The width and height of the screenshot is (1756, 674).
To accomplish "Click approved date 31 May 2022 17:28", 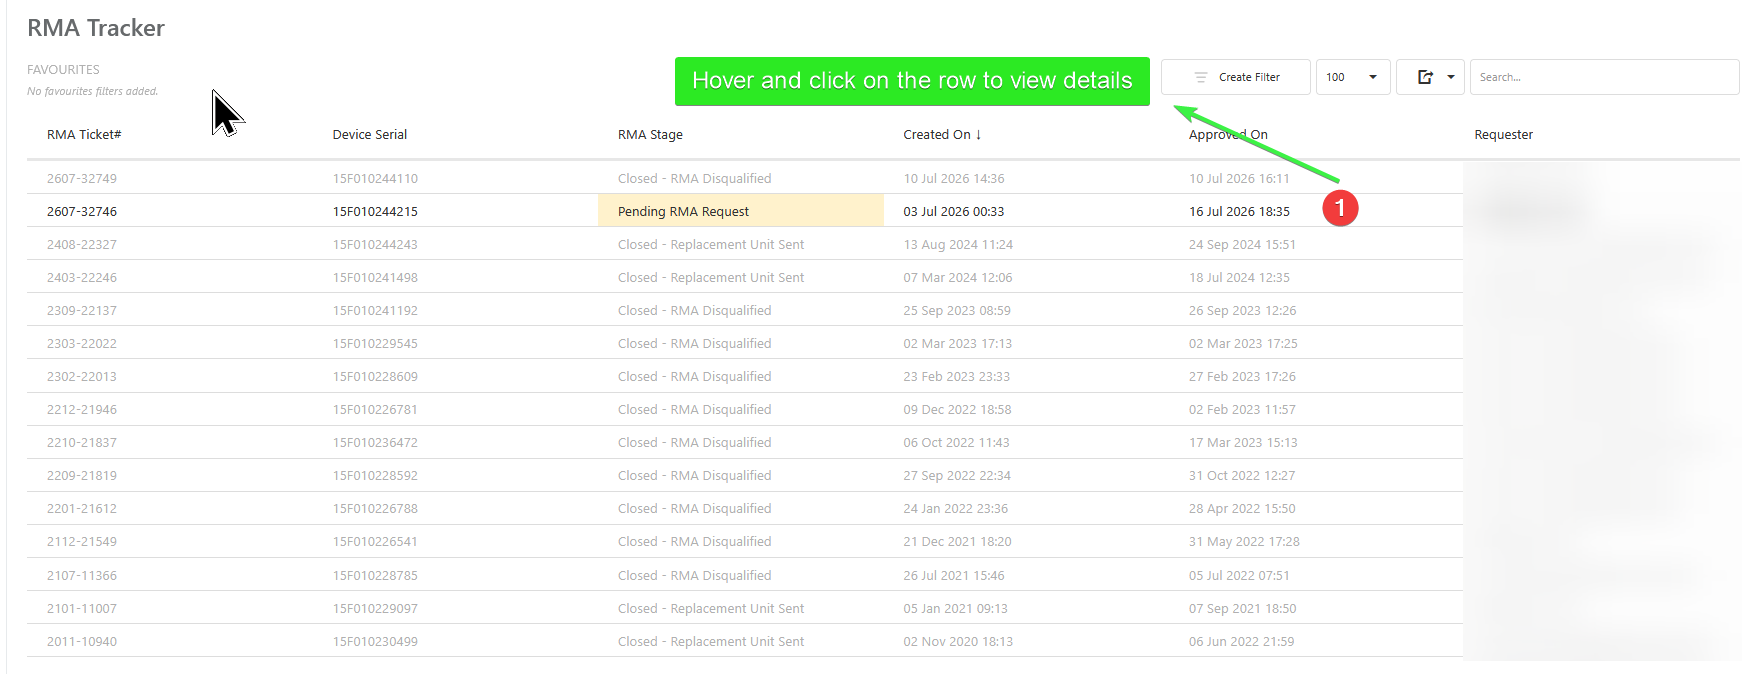I will click(x=1244, y=541).
